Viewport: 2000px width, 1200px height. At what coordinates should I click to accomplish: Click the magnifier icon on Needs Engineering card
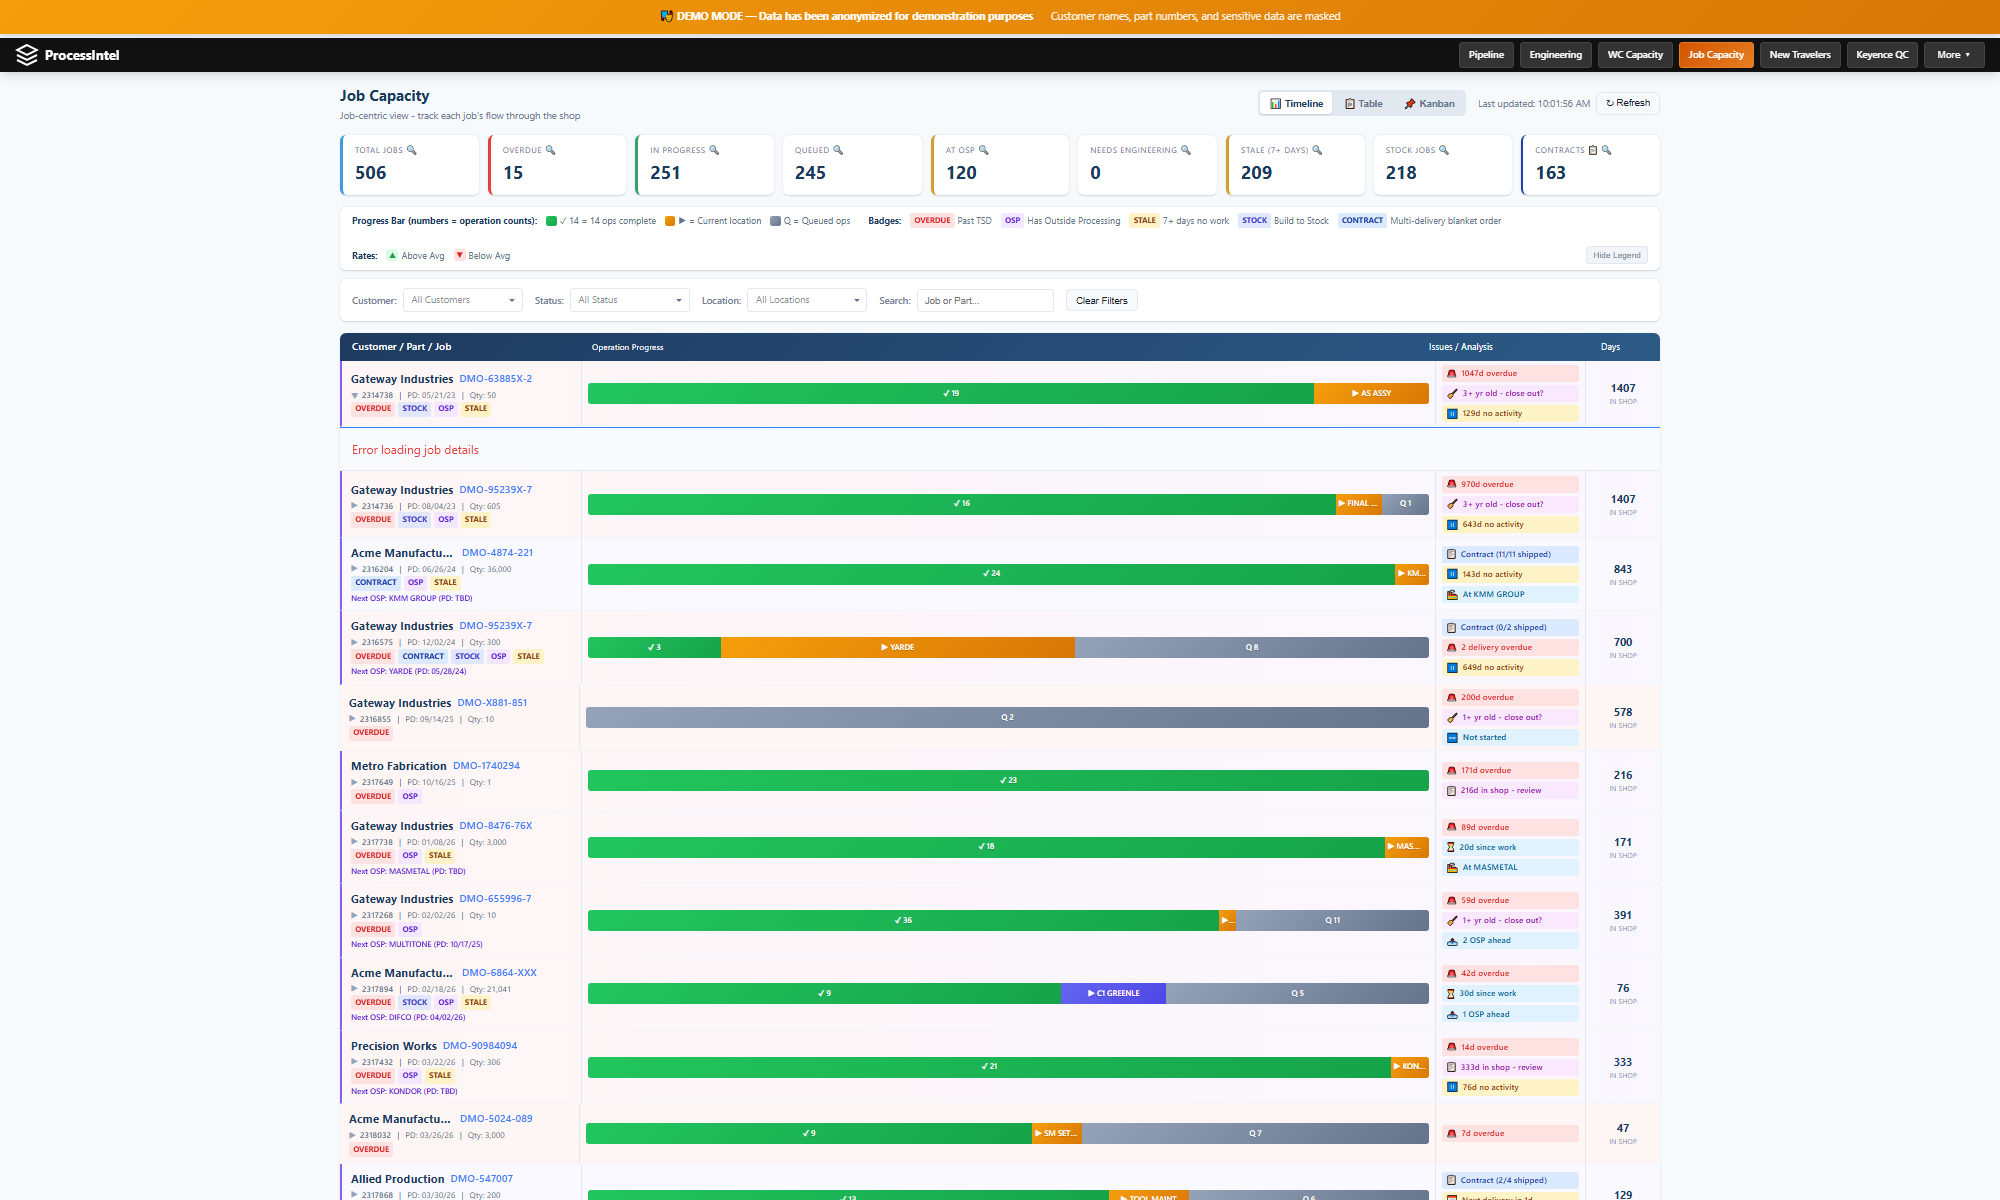pyautogui.click(x=1186, y=150)
